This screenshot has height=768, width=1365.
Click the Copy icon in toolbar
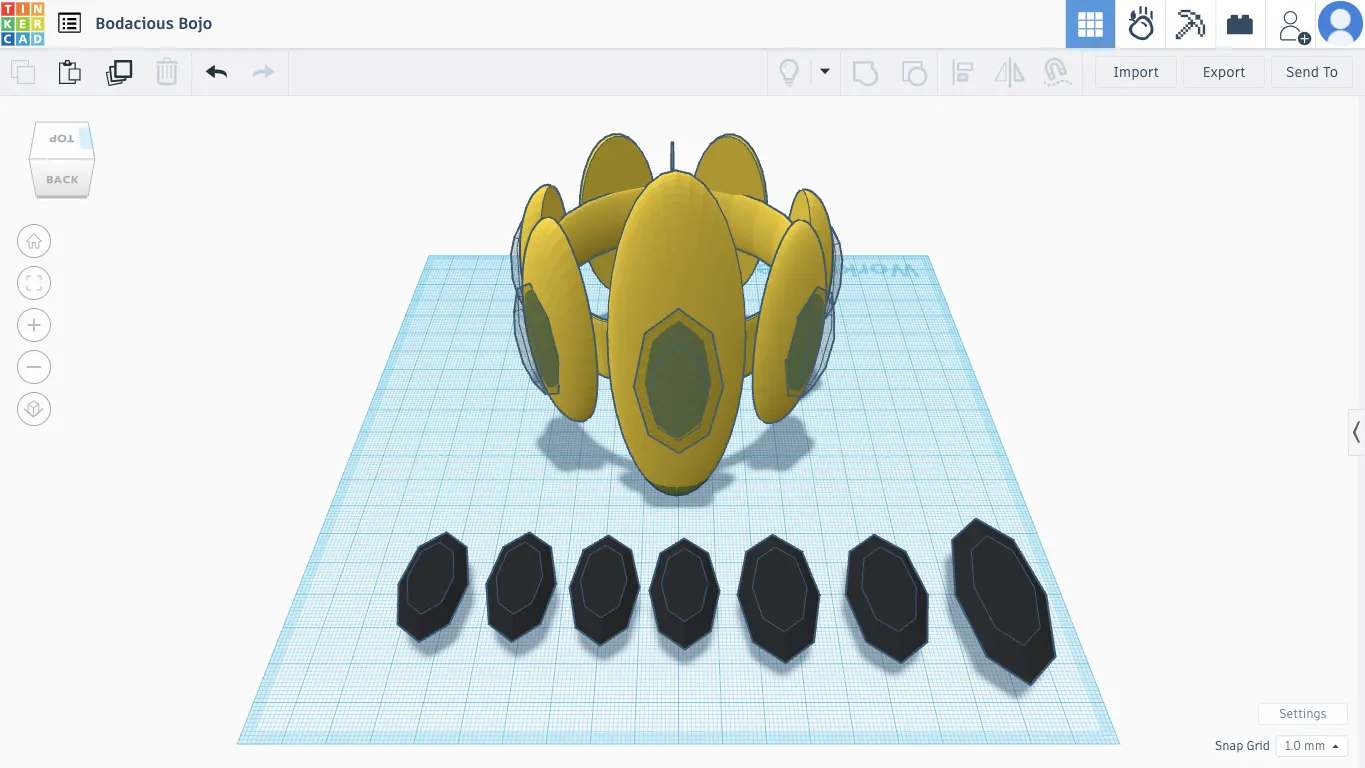click(22, 72)
